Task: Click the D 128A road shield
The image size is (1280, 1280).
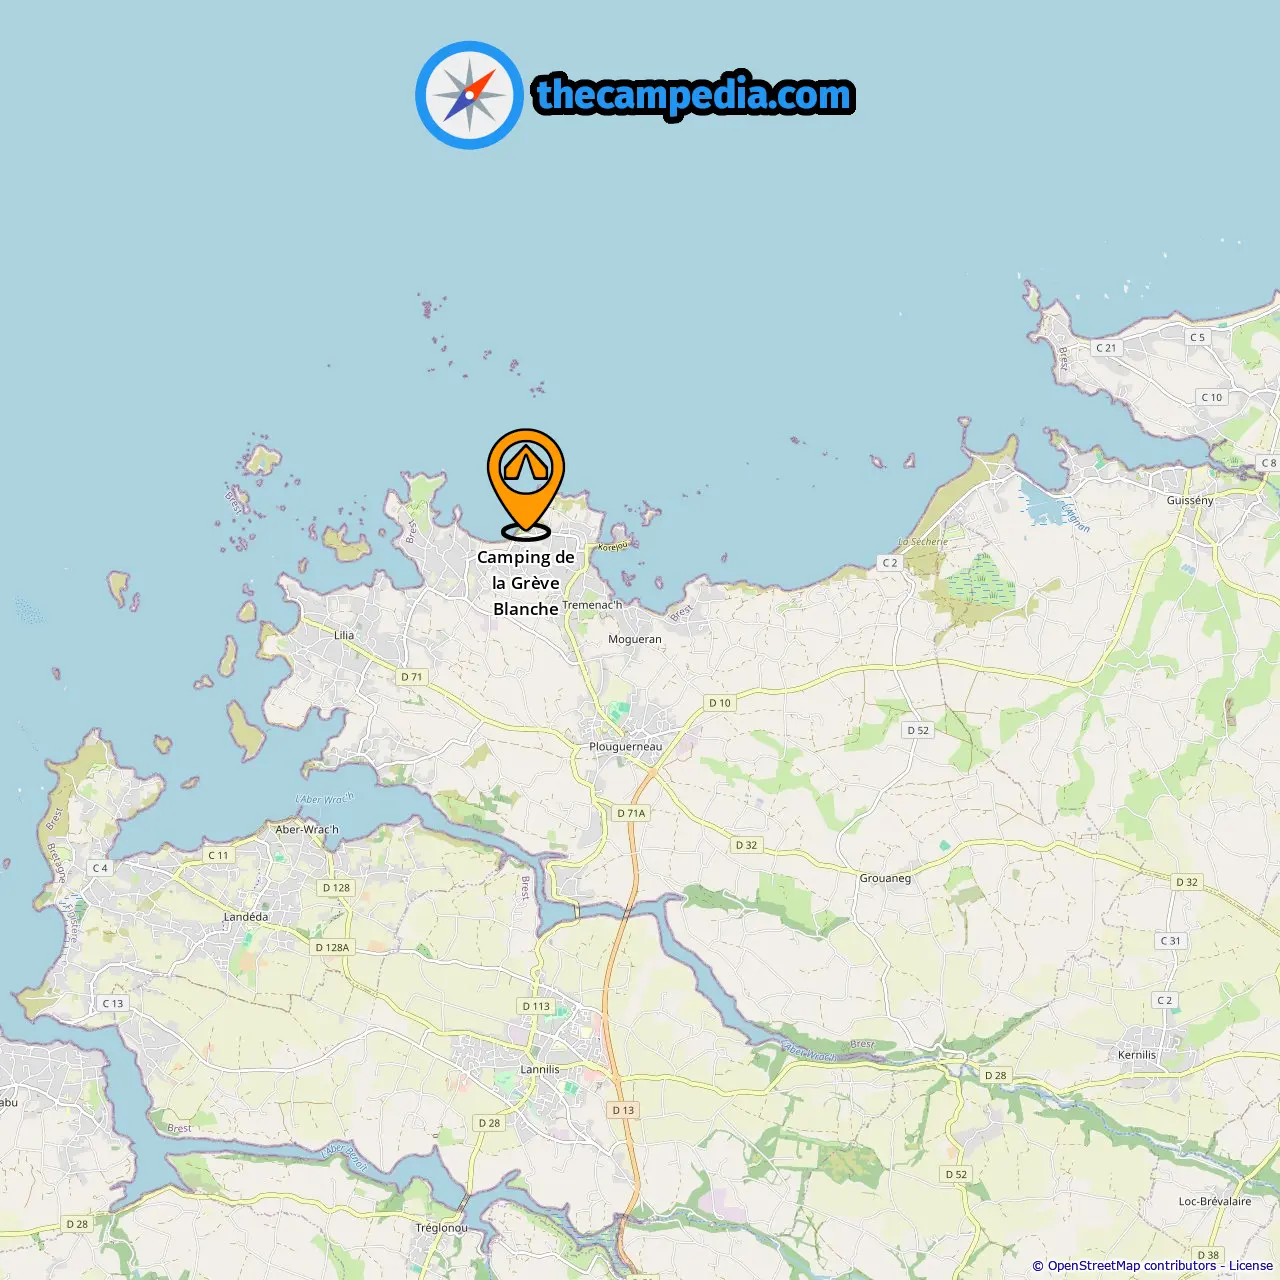Action: (333, 947)
